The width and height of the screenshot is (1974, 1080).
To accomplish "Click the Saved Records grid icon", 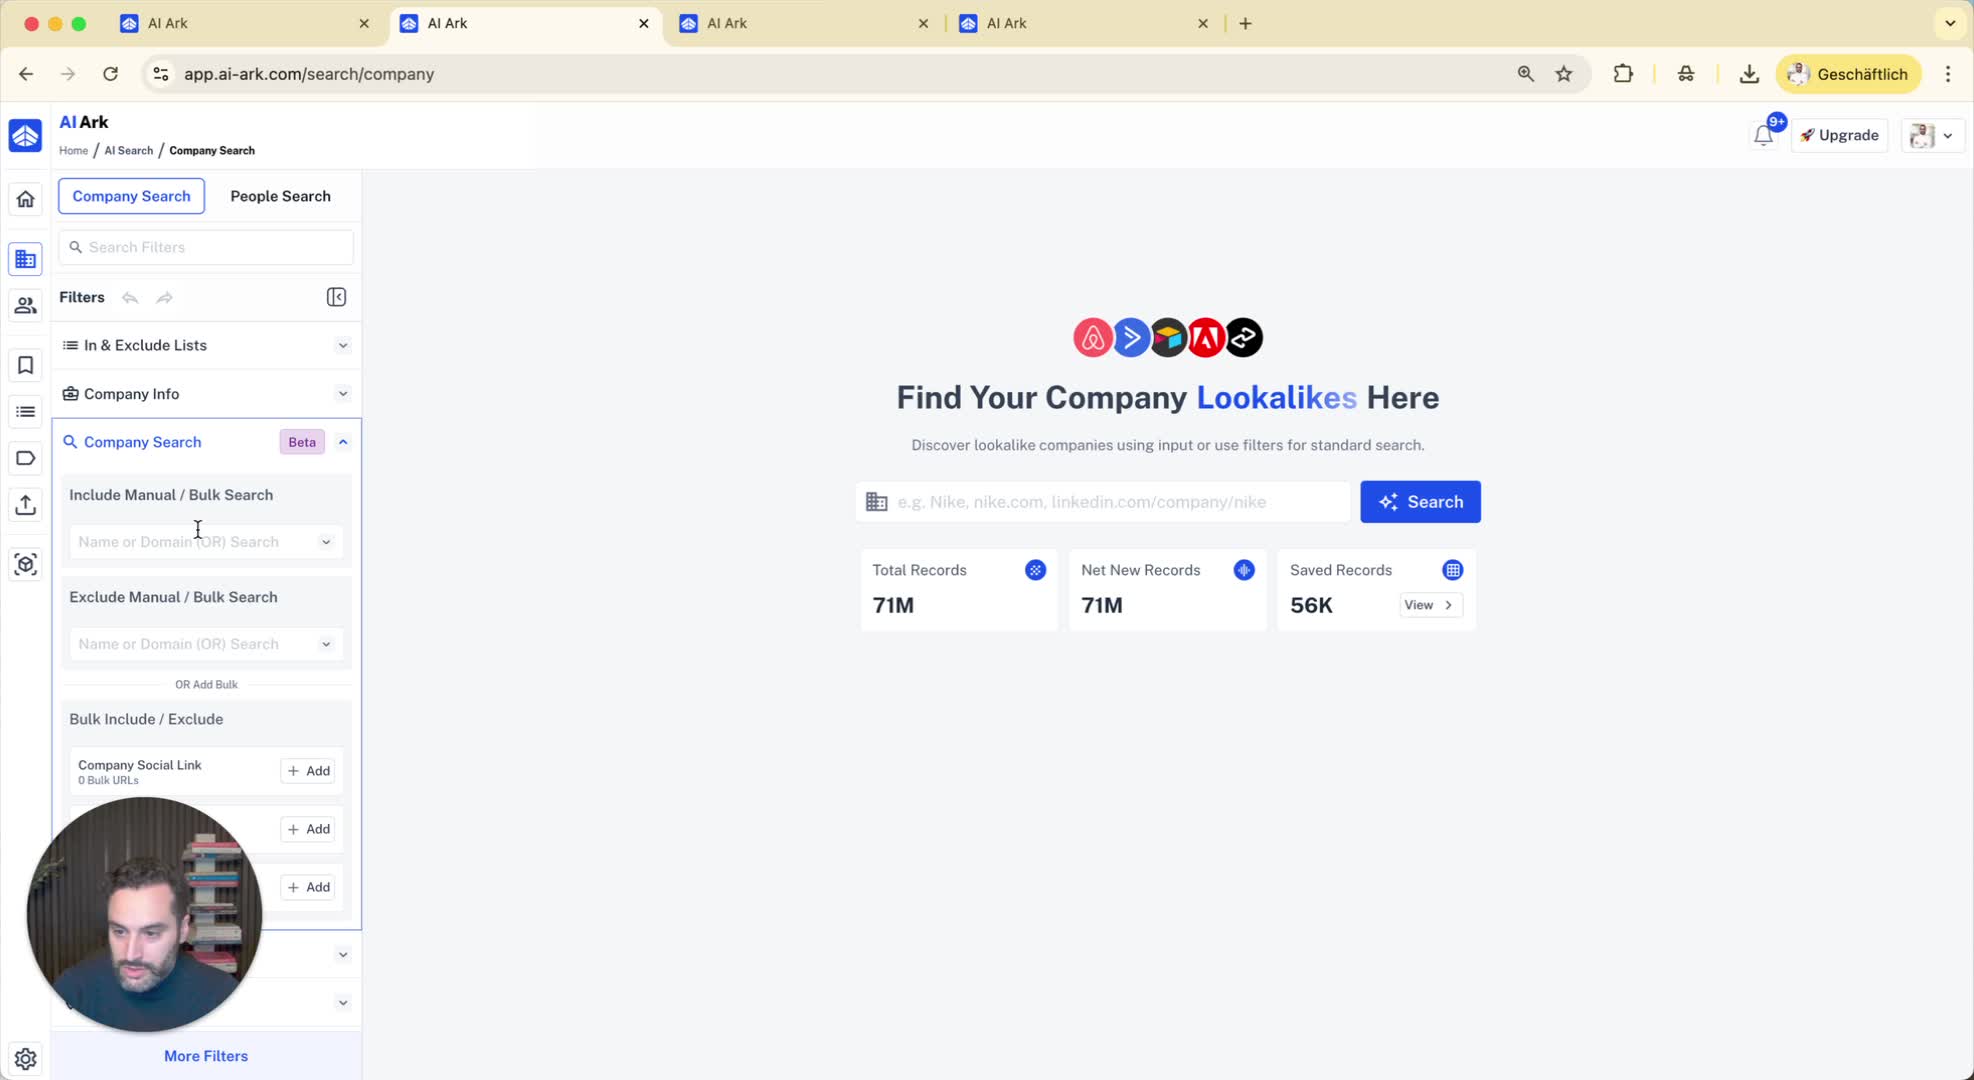I will (x=1452, y=570).
